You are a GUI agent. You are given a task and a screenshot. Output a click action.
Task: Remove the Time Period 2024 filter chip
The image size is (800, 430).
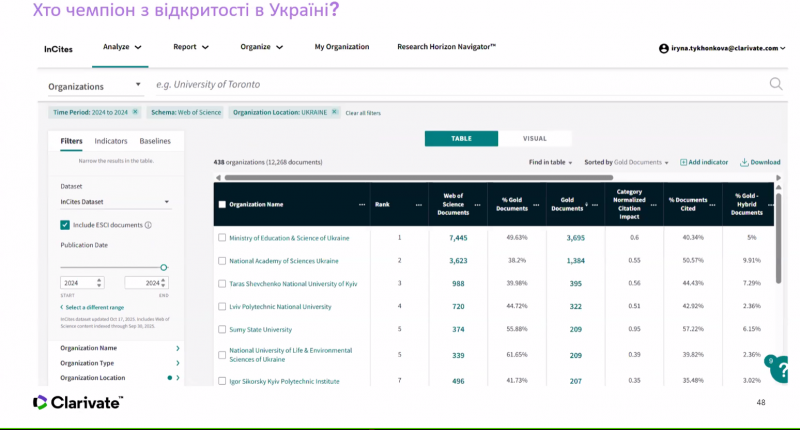(x=135, y=112)
